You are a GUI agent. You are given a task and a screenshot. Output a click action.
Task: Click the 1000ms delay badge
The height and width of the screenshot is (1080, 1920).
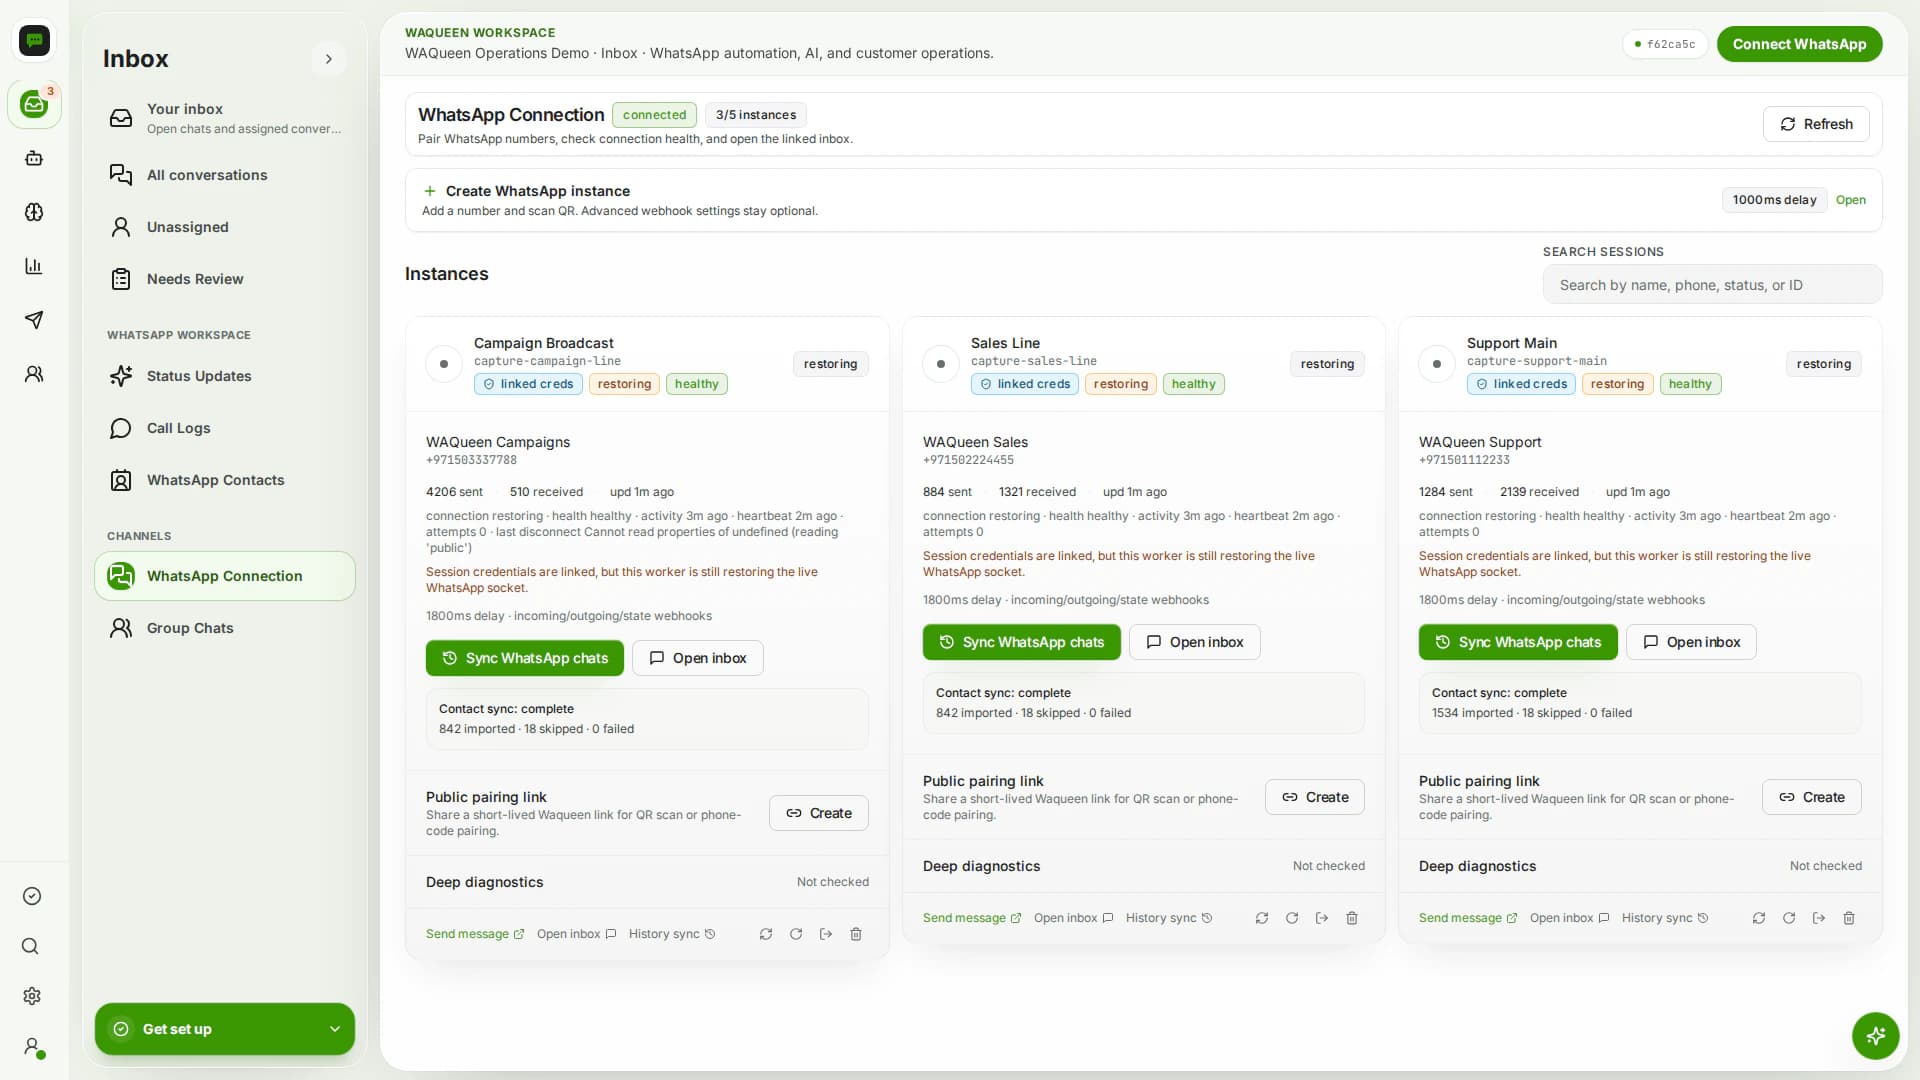coord(1774,200)
